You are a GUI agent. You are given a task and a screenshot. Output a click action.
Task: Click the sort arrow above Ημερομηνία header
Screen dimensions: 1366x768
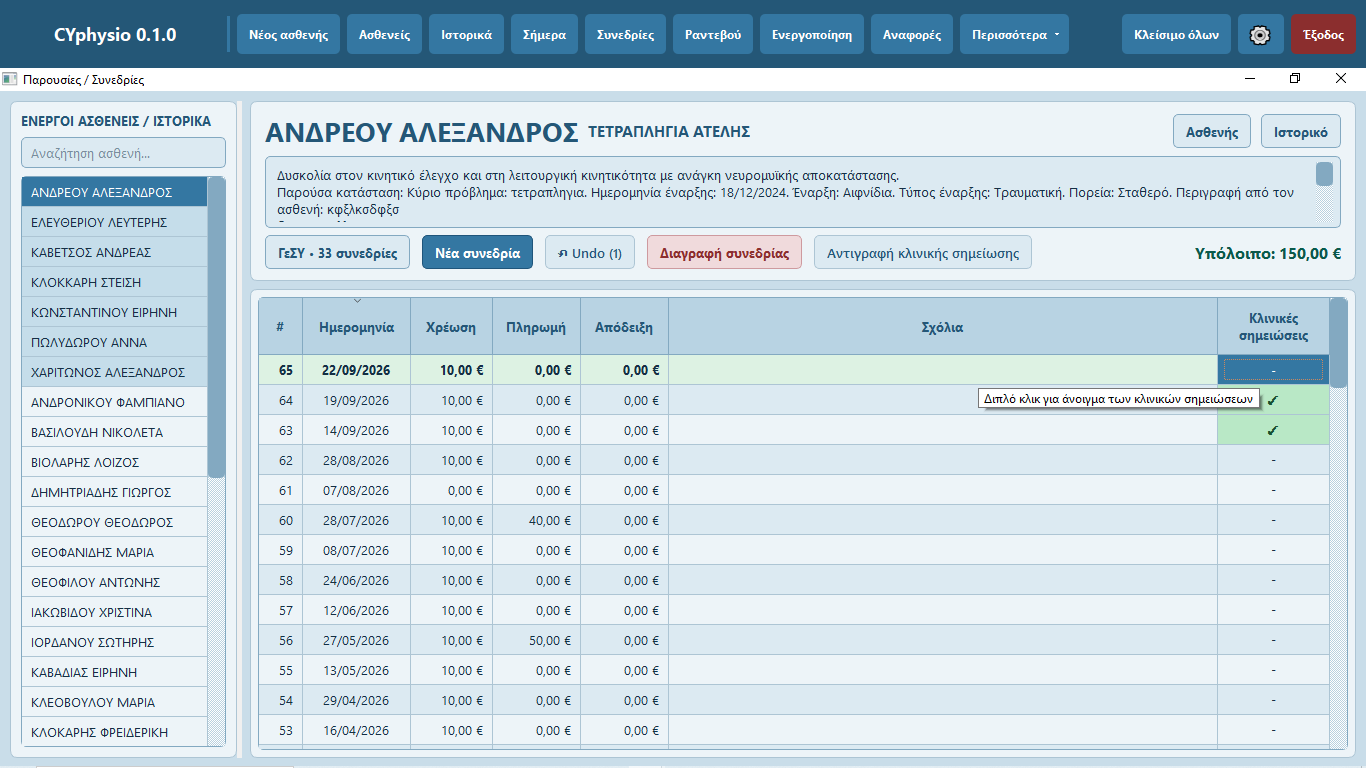357,300
